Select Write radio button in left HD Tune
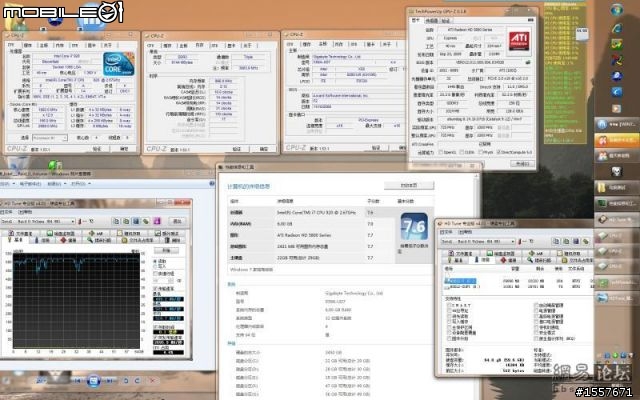640x400 pixels. tap(156, 266)
